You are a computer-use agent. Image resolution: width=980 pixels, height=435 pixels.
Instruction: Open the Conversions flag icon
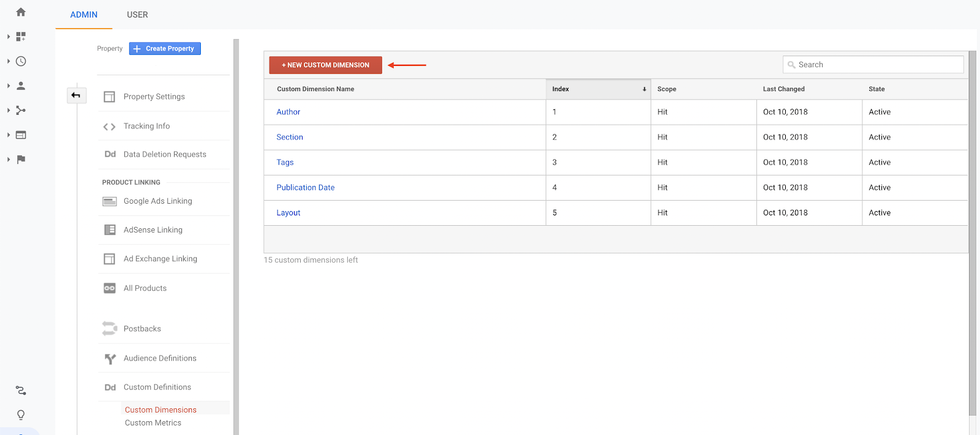point(21,159)
